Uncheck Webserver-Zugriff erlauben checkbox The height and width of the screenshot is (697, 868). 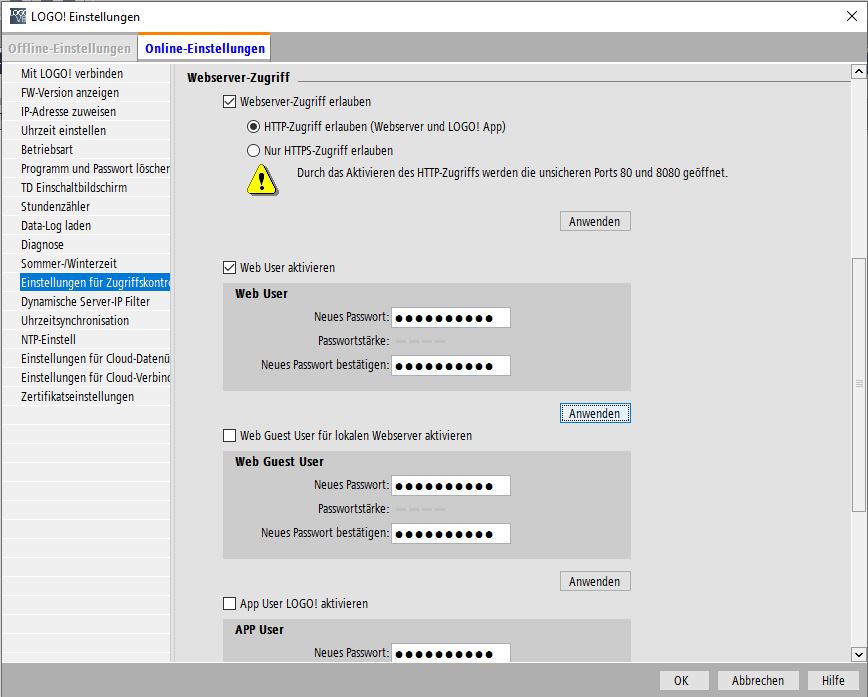230,102
